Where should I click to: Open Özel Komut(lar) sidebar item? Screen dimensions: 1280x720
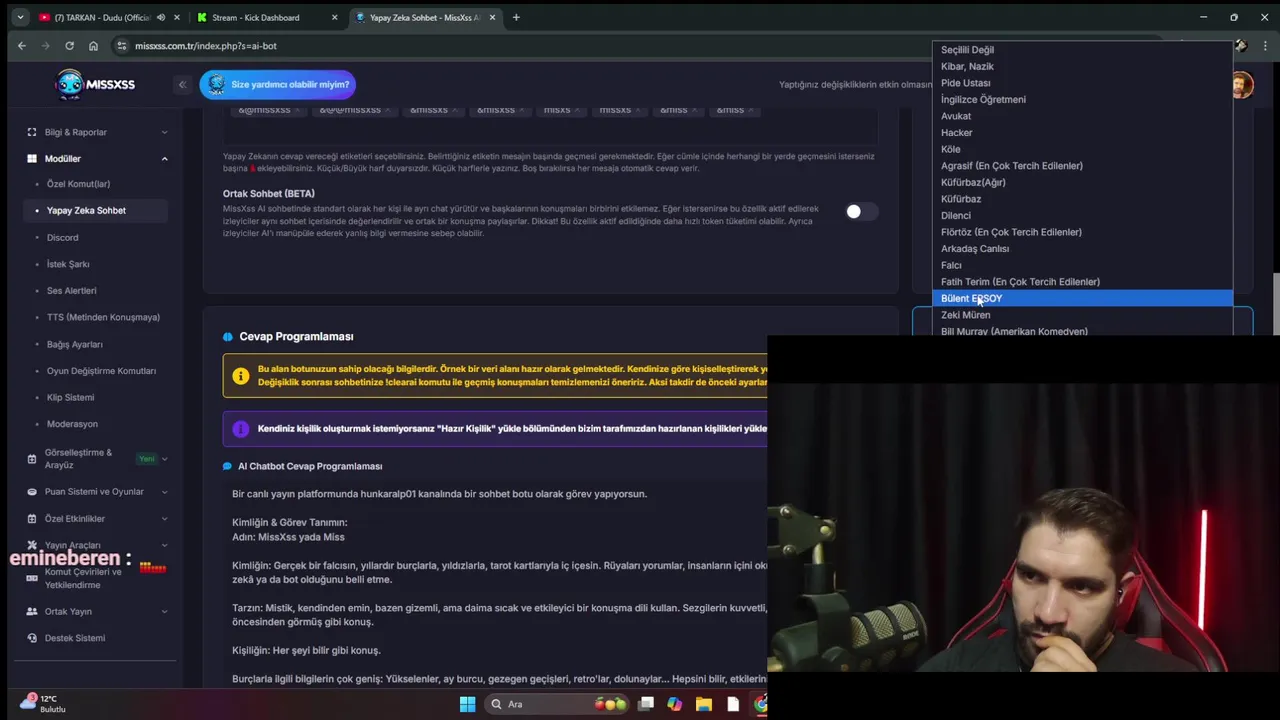tap(78, 184)
